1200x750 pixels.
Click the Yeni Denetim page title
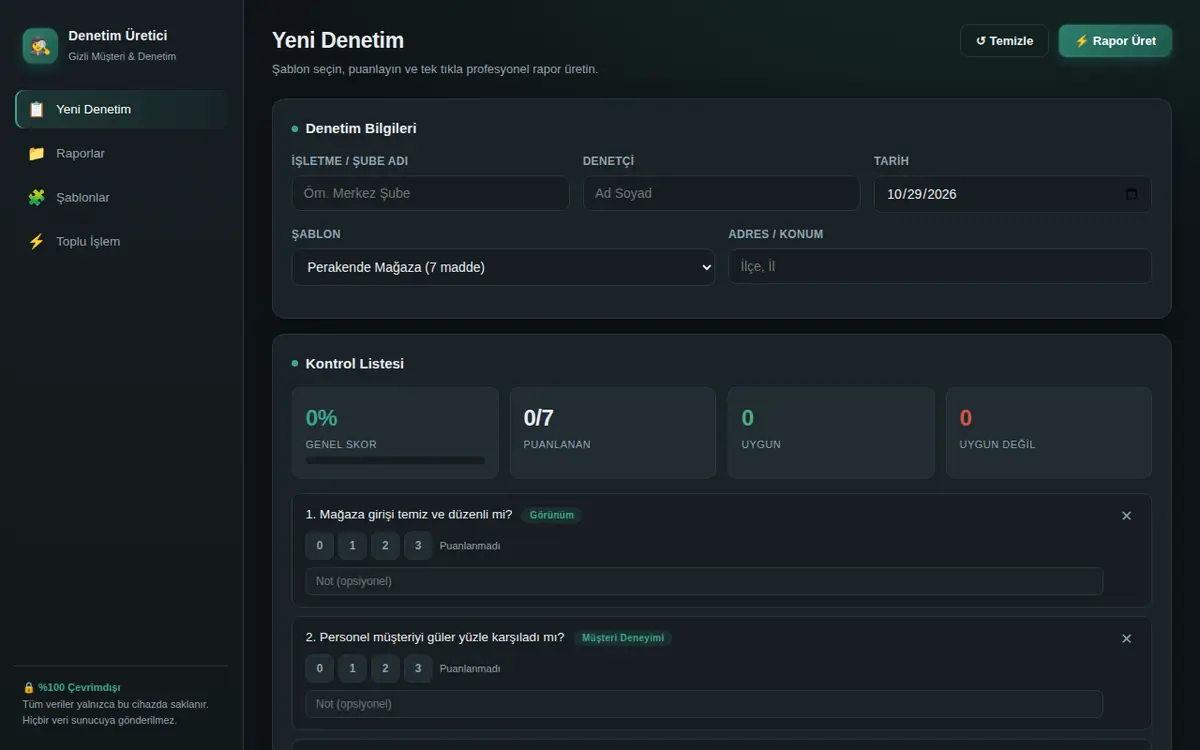click(x=338, y=41)
